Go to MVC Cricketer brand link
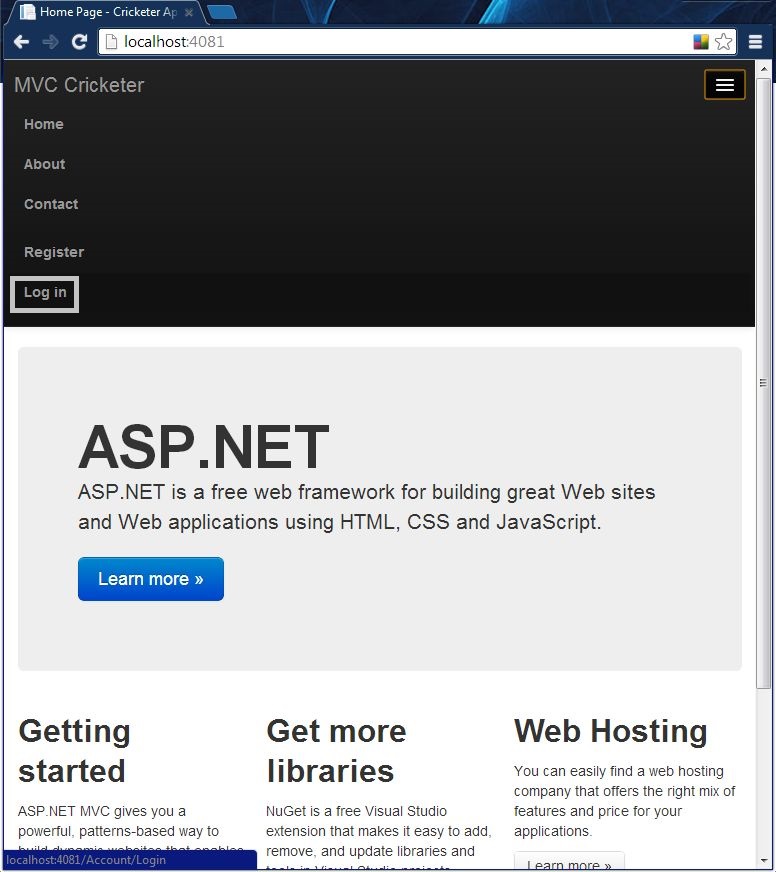 (x=79, y=85)
